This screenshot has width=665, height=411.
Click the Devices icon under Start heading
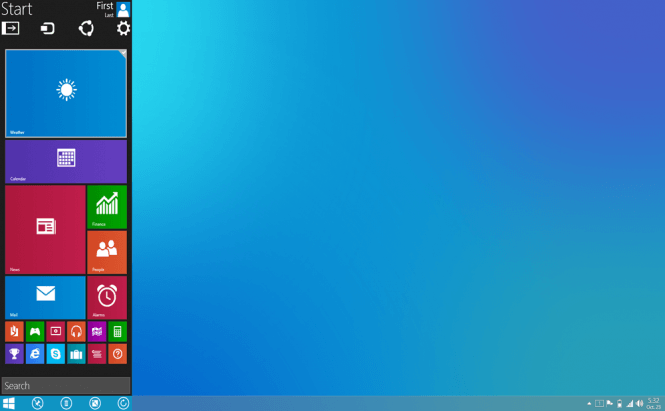coord(48,28)
